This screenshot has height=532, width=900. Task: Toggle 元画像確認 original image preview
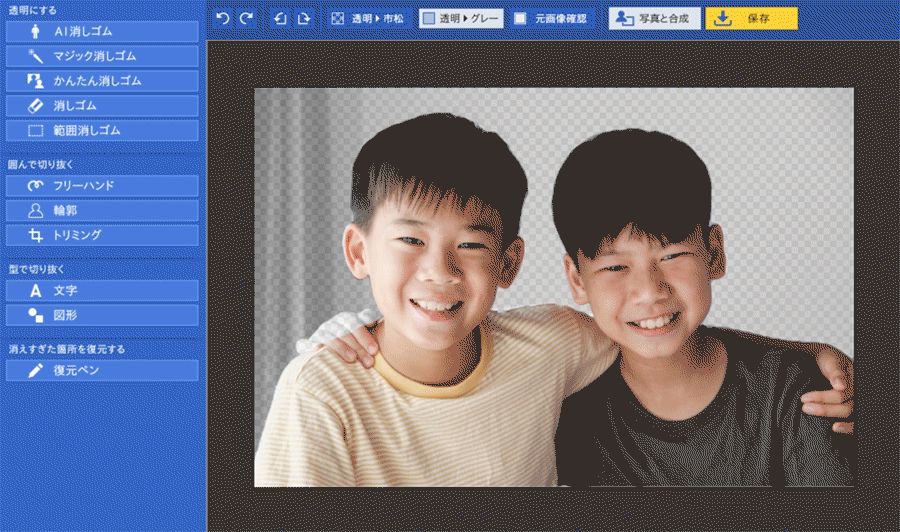tap(551, 18)
